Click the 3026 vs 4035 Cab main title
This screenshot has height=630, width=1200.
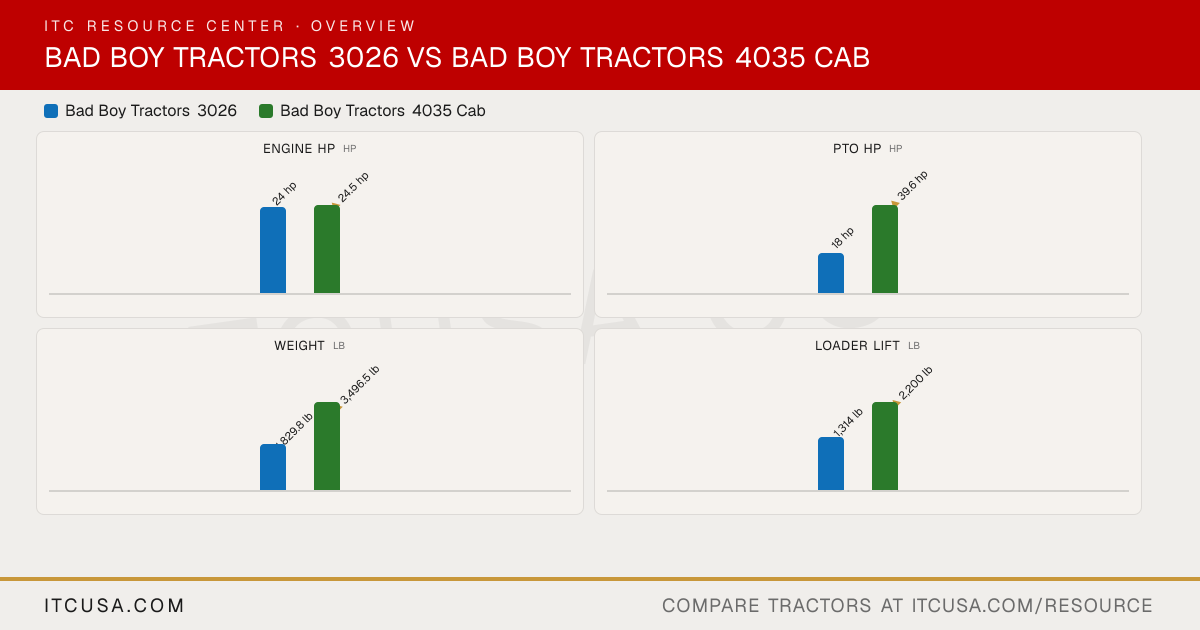tap(457, 58)
